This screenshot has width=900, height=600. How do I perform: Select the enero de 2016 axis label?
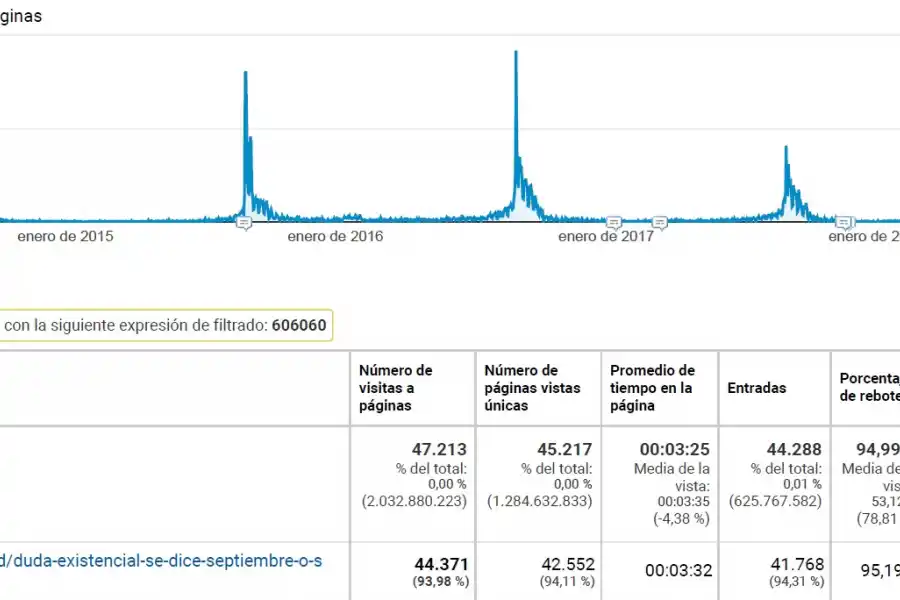pyautogui.click(x=334, y=237)
